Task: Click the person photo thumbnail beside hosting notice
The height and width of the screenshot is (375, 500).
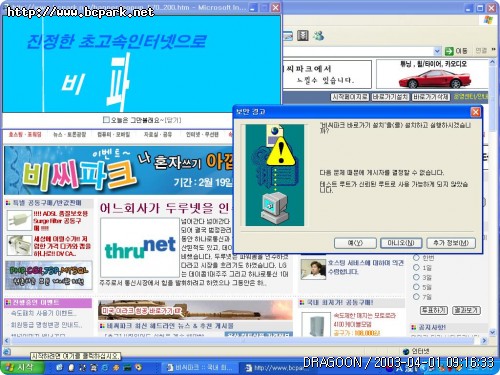Action: [313, 270]
